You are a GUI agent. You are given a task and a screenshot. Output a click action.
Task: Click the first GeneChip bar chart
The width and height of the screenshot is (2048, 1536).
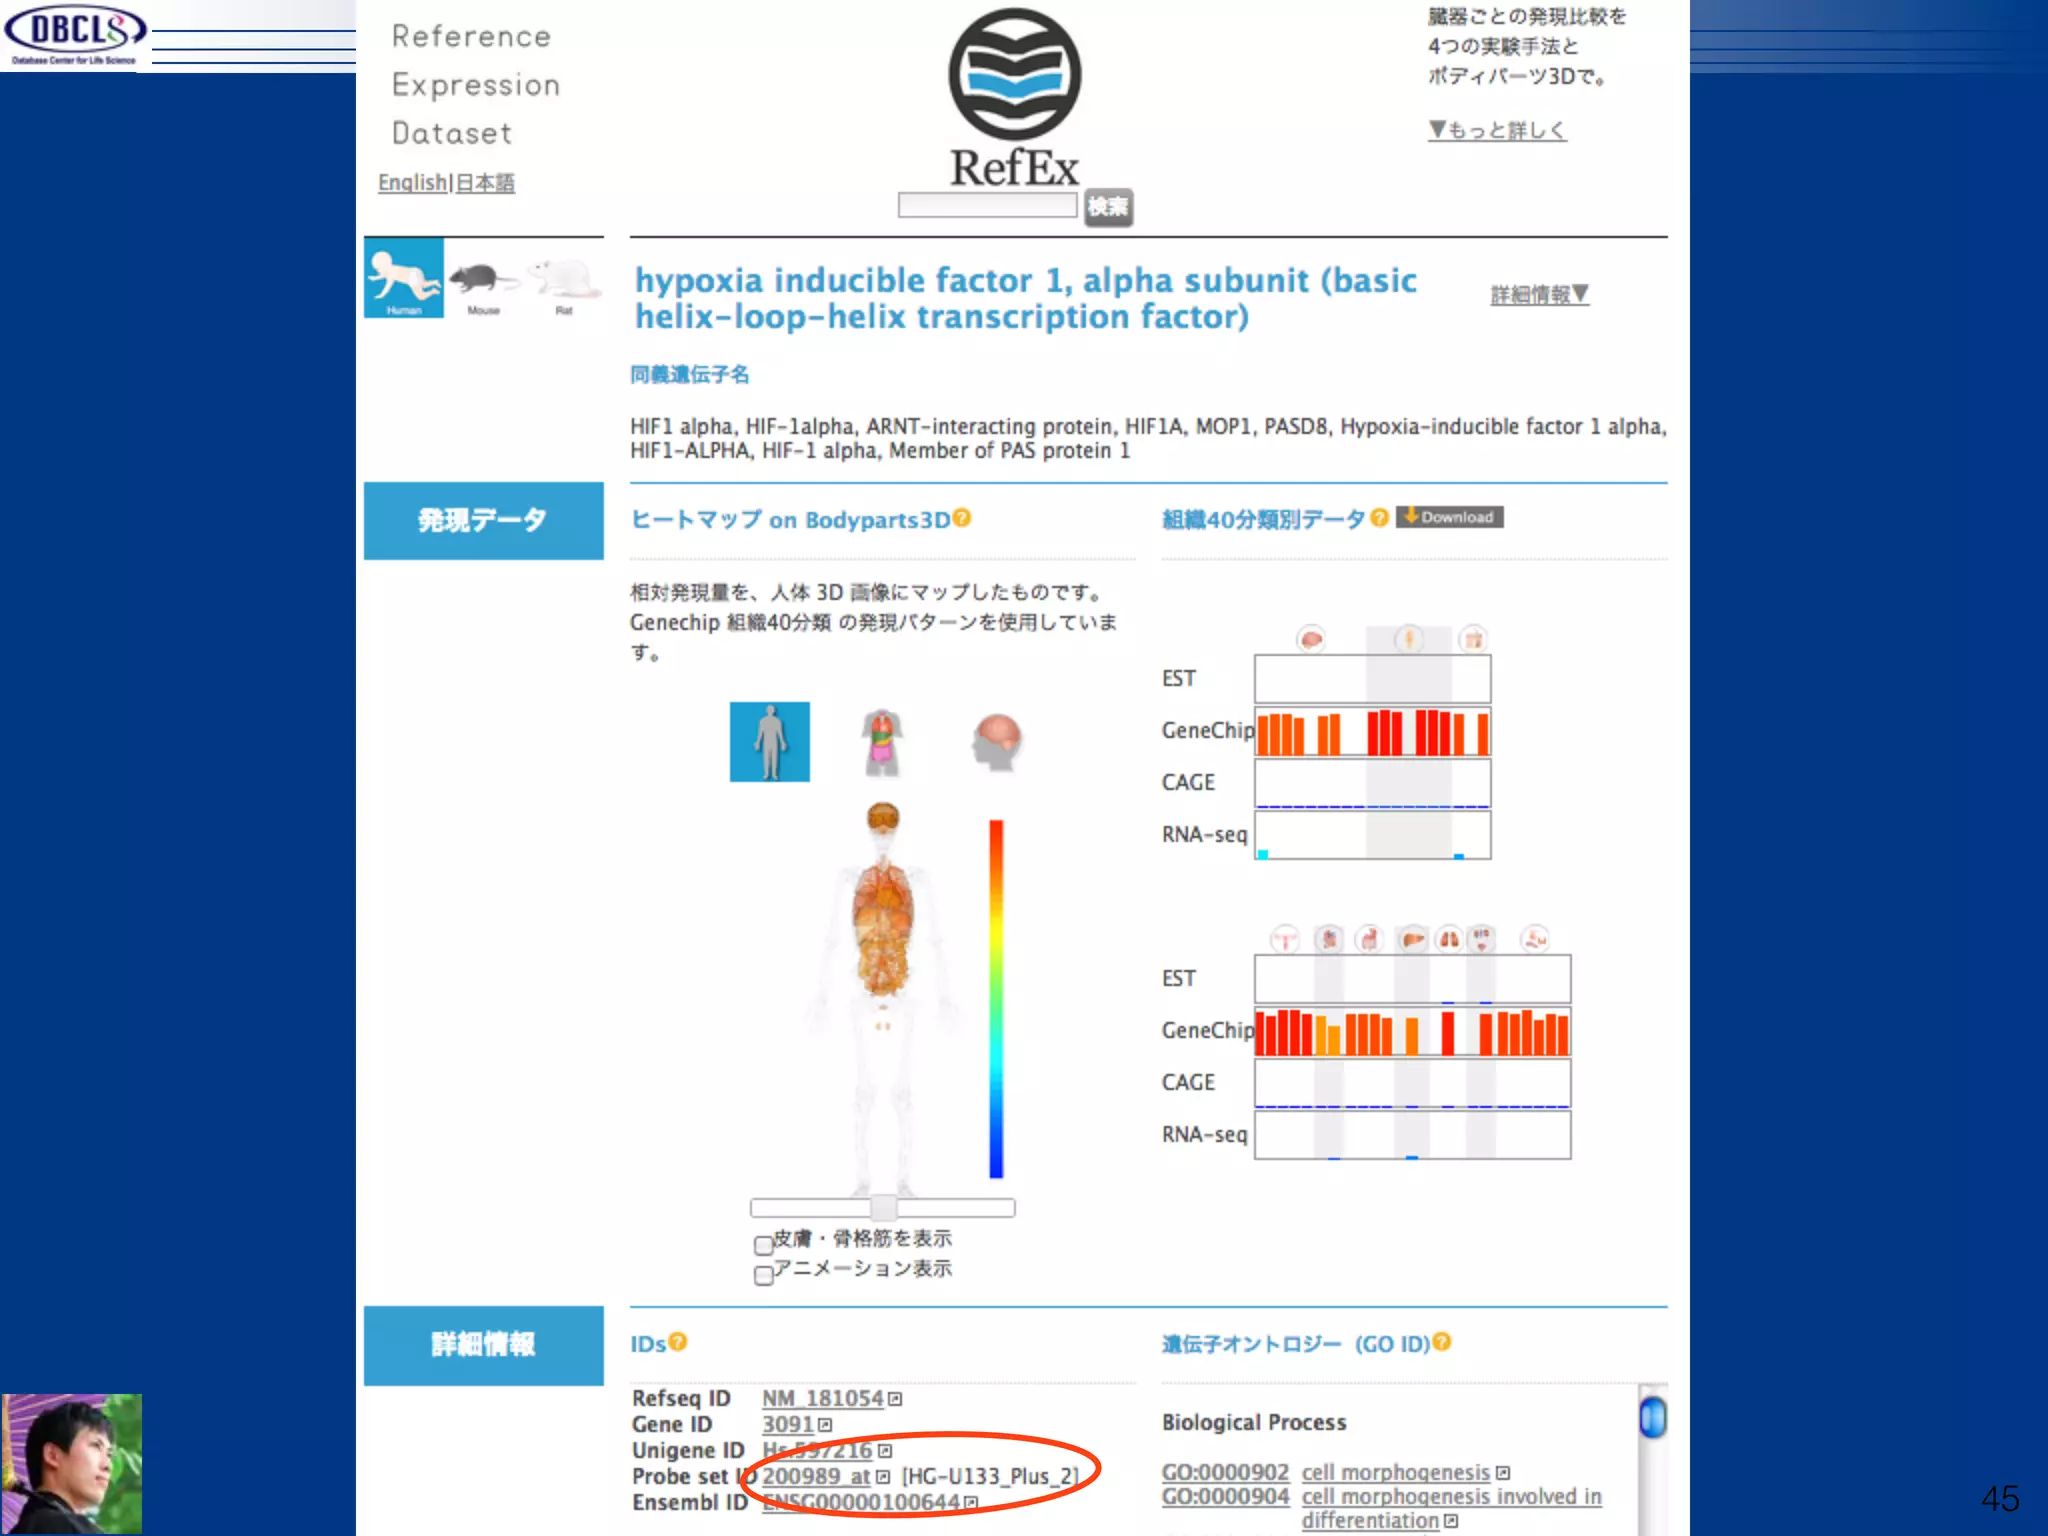(x=1372, y=731)
